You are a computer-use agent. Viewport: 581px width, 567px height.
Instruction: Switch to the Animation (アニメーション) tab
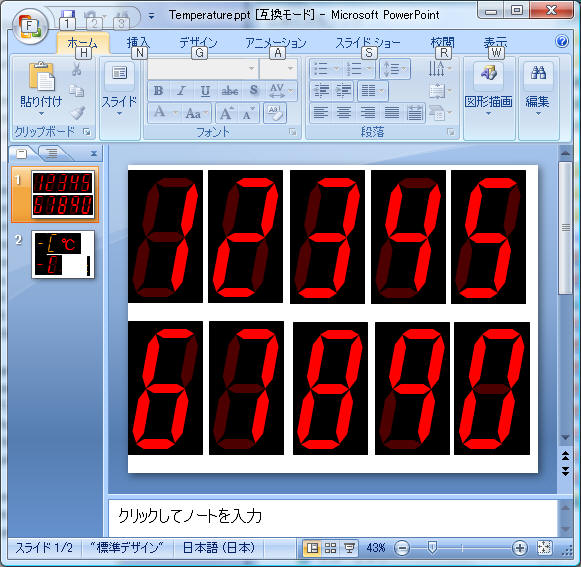(x=276, y=43)
